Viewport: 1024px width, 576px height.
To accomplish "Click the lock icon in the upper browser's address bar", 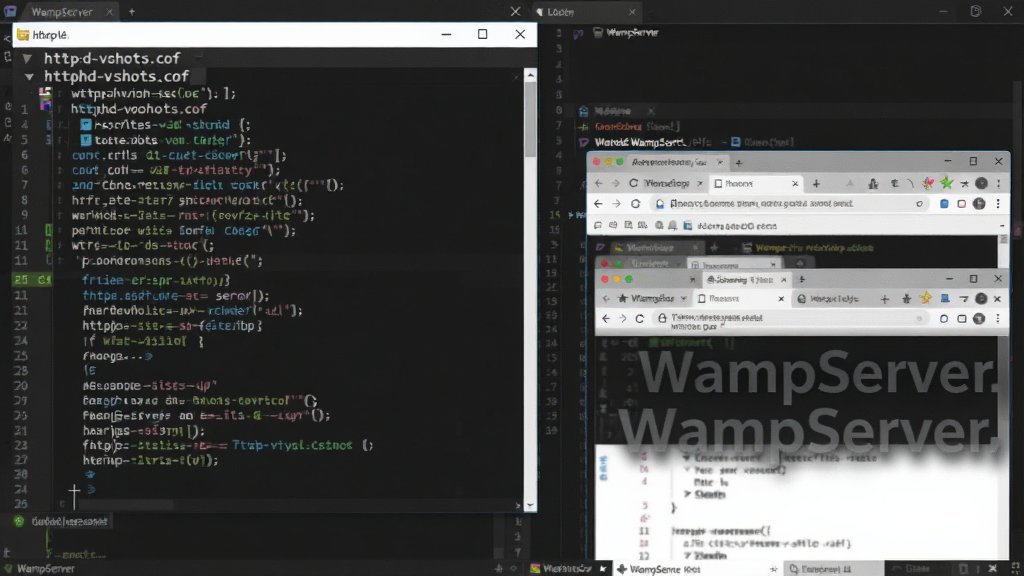I will pos(660,204).
